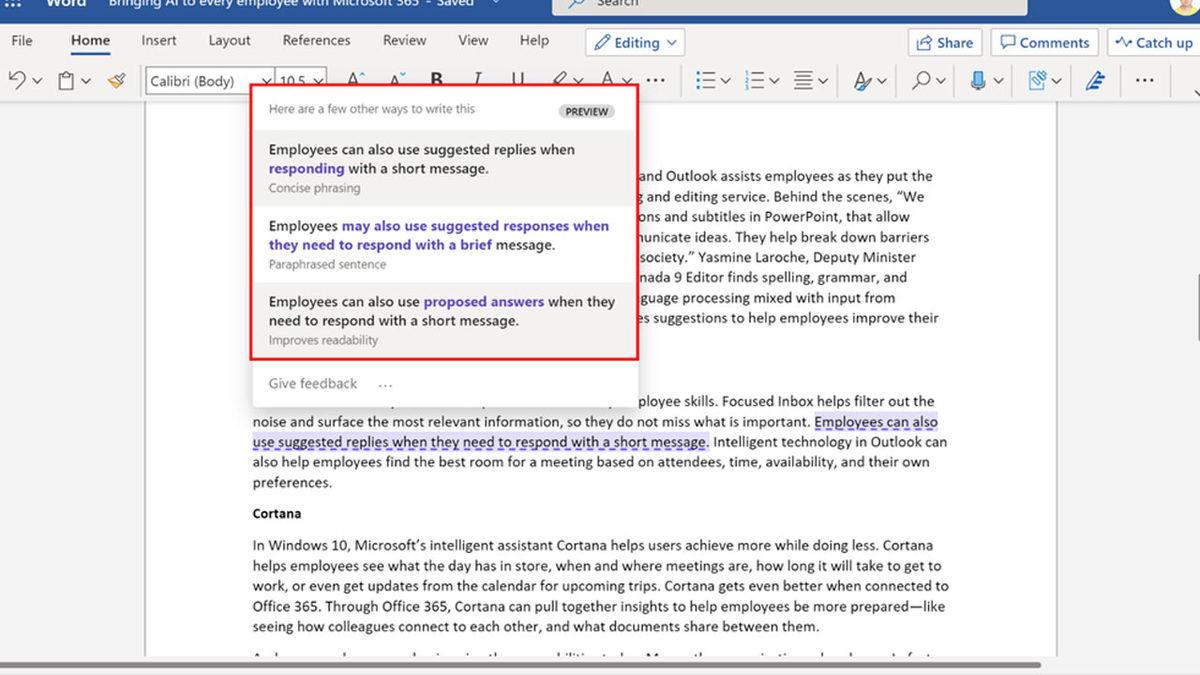Switch to the Review ribbon tab
This screenshot has height=675, width=1200.
click(x=404, y=41)
